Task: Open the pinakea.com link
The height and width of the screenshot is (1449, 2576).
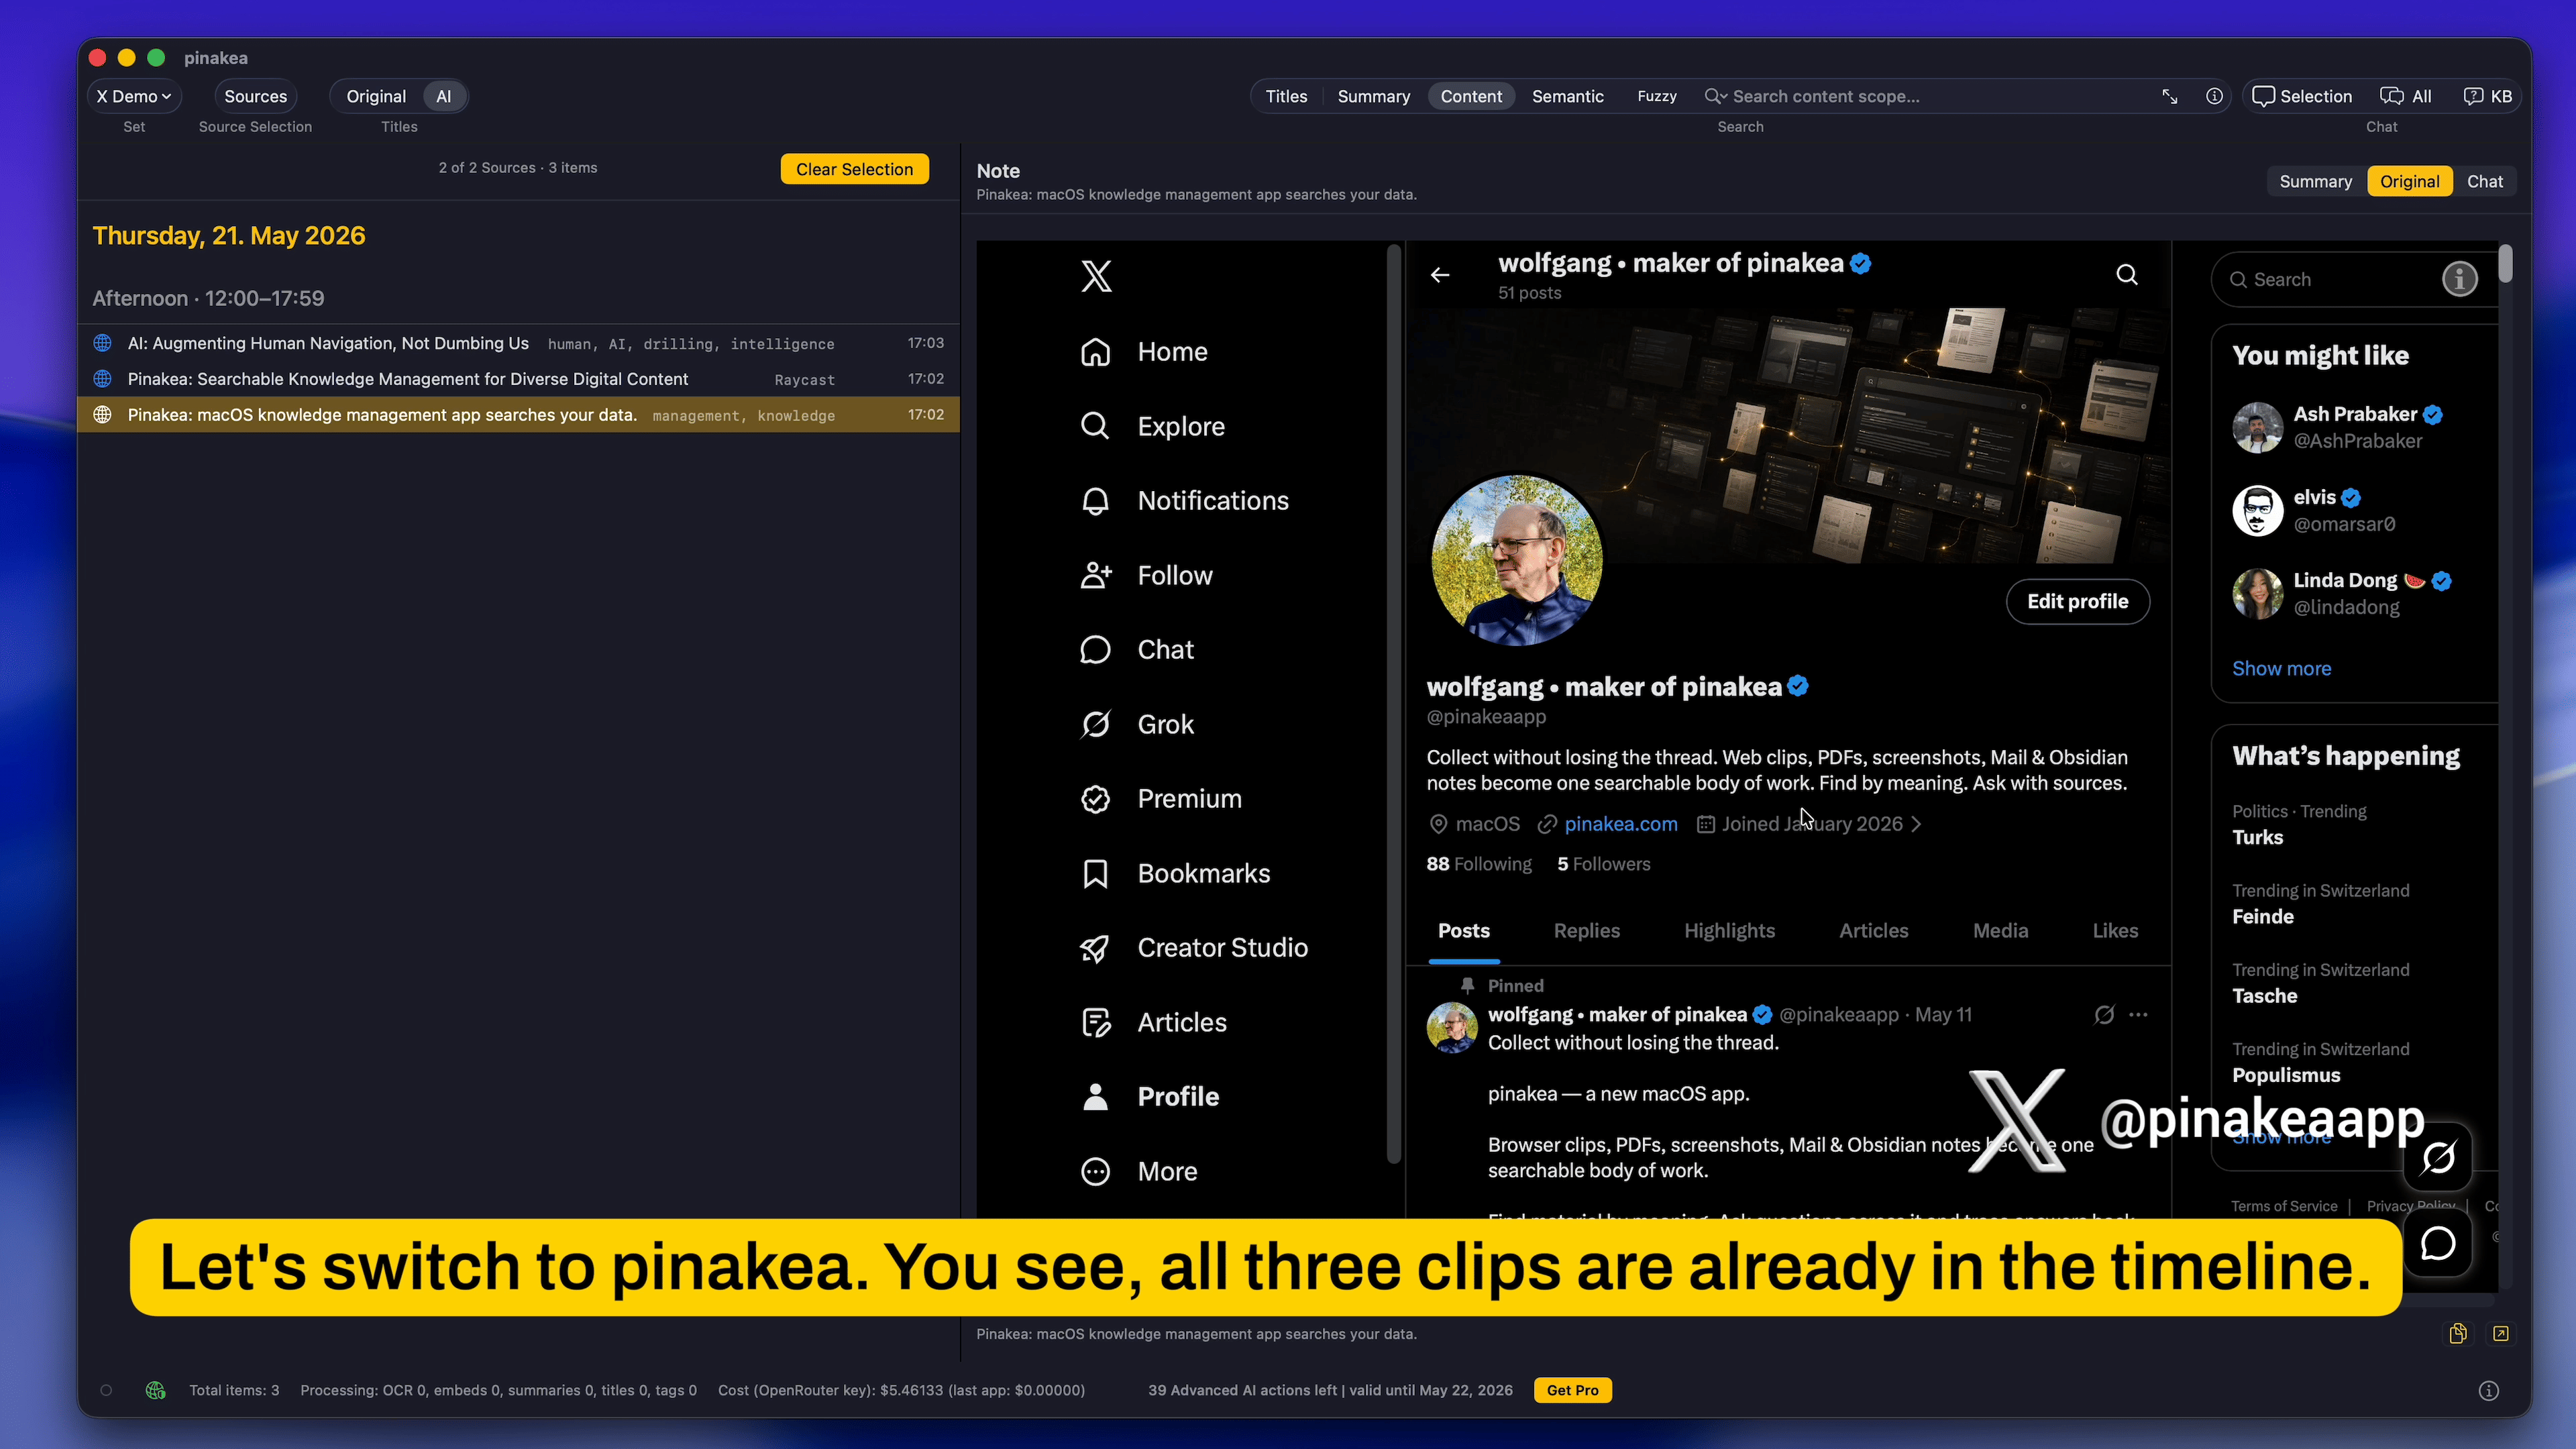Action: tap(1621, 824)
